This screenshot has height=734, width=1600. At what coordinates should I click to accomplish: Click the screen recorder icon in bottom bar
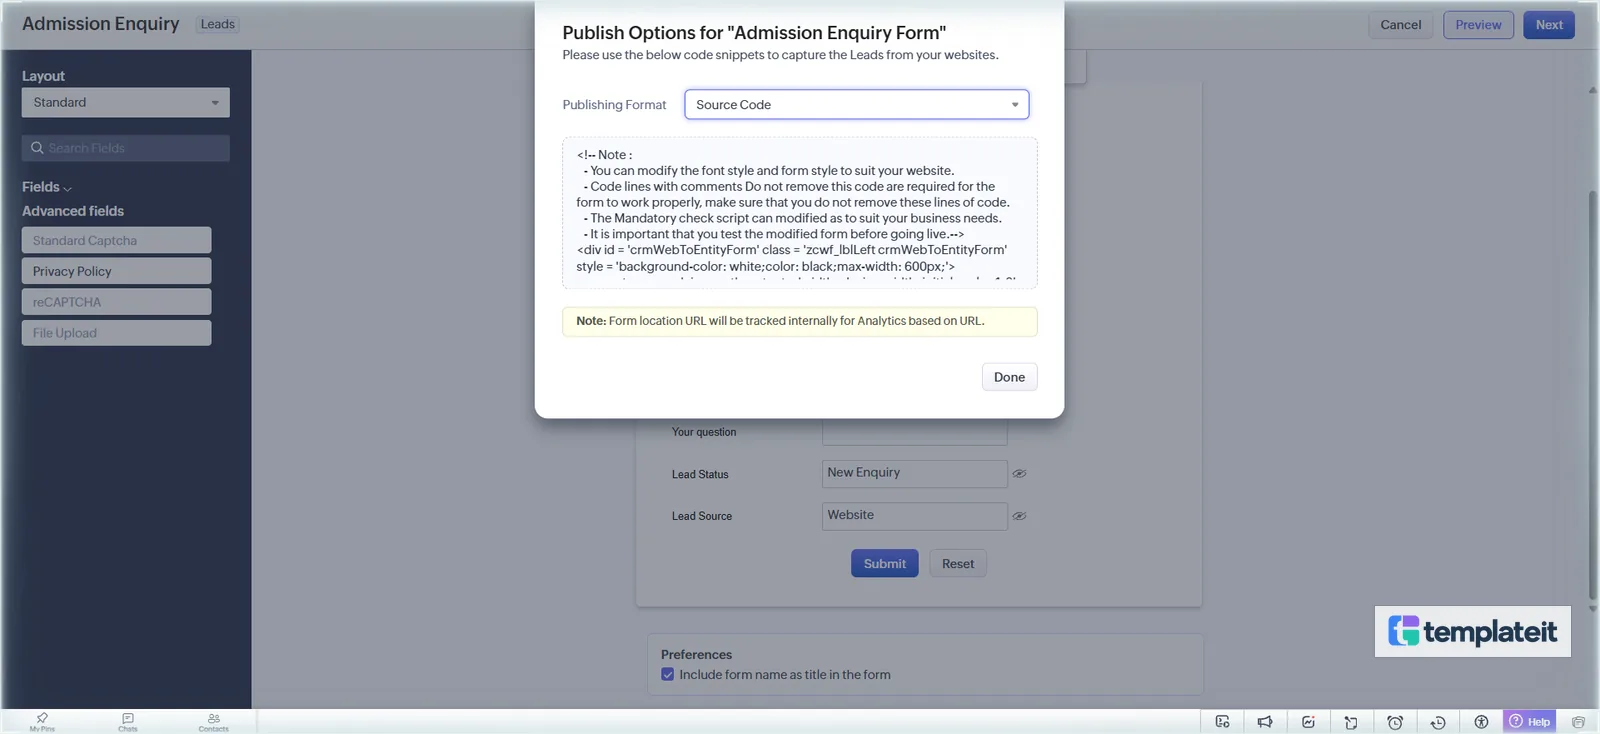tap(1222, 722)
